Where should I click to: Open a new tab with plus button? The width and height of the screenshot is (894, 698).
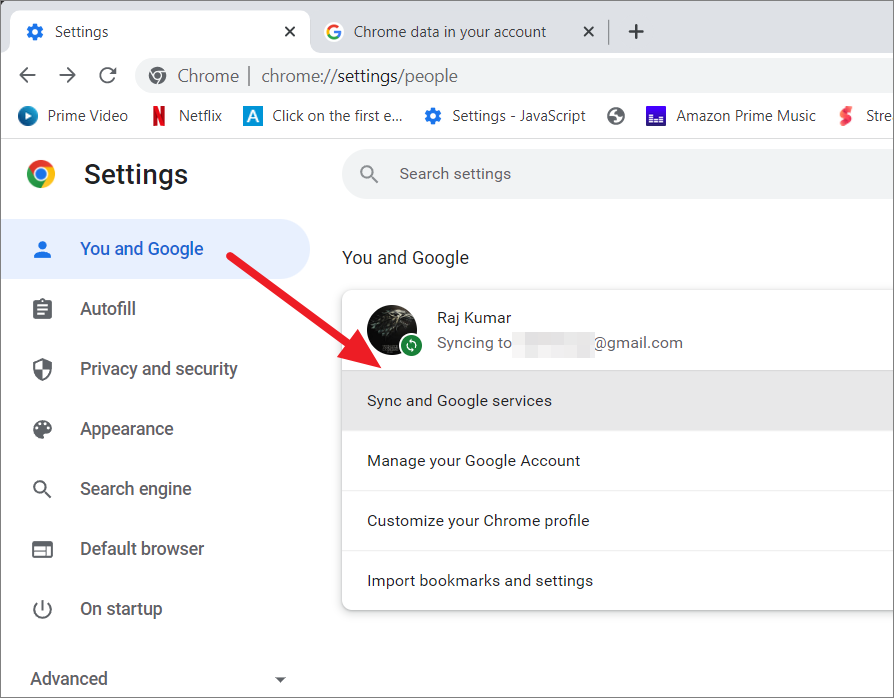(x=636, y=32)
